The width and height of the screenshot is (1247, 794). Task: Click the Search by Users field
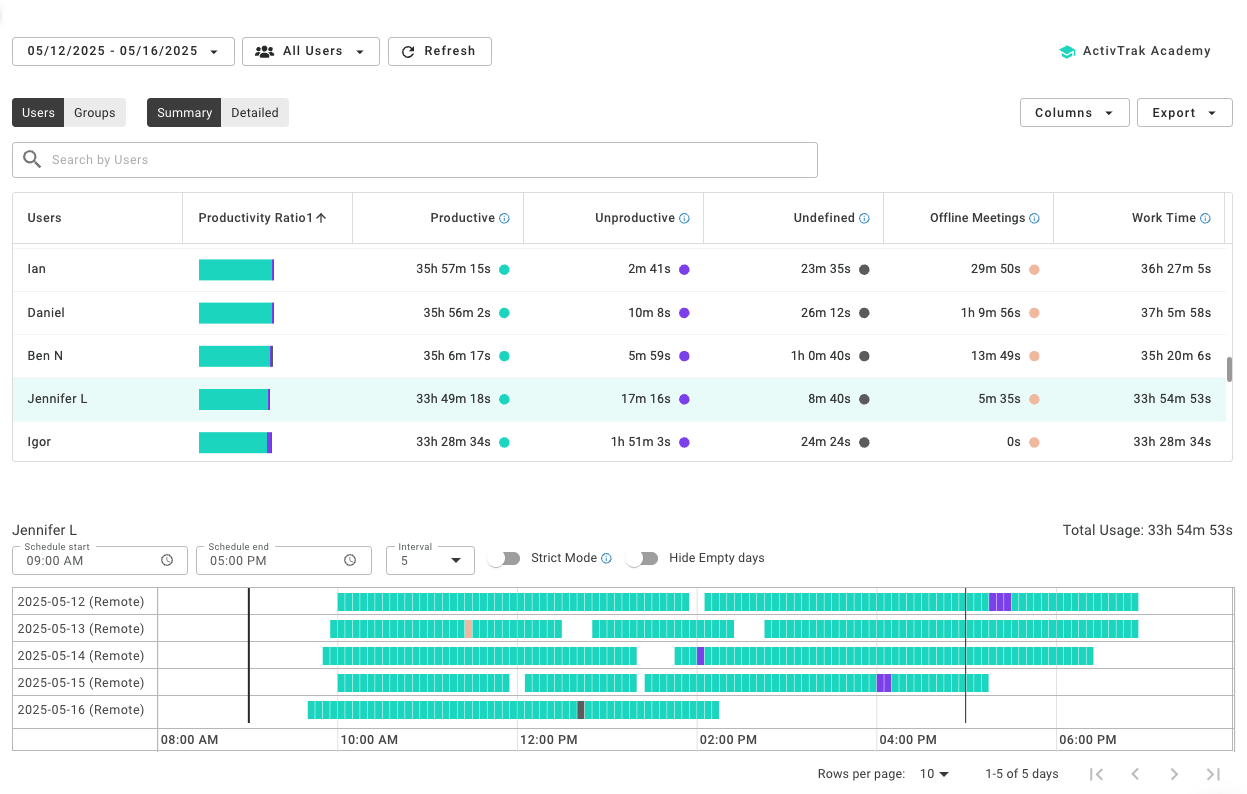pyautogui.click(x=415, y=160)
